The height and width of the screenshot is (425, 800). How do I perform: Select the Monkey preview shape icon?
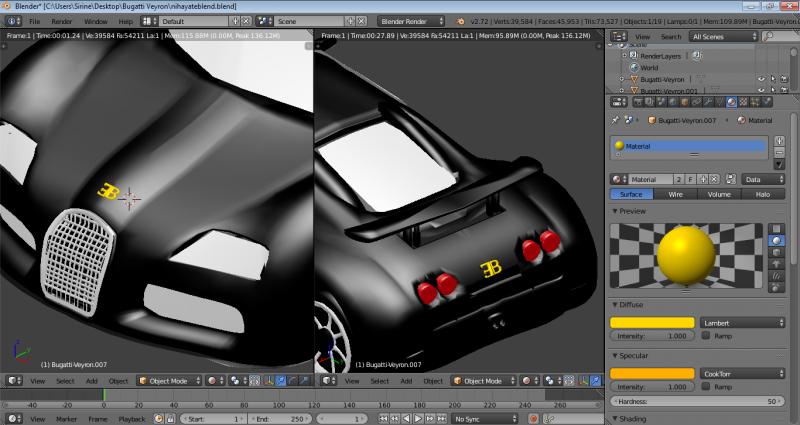pos(775,265)
